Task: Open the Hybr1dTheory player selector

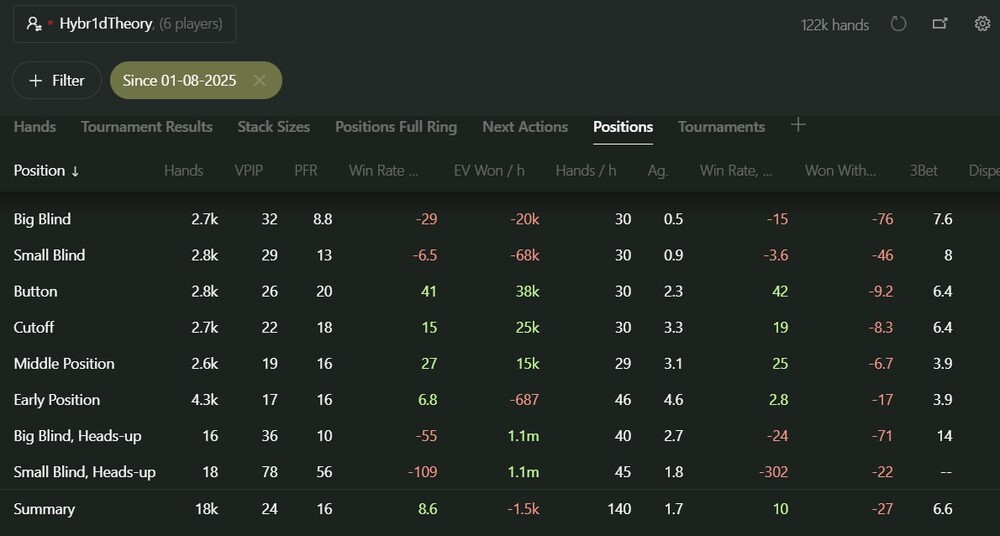Action: (x=124, y=24)
